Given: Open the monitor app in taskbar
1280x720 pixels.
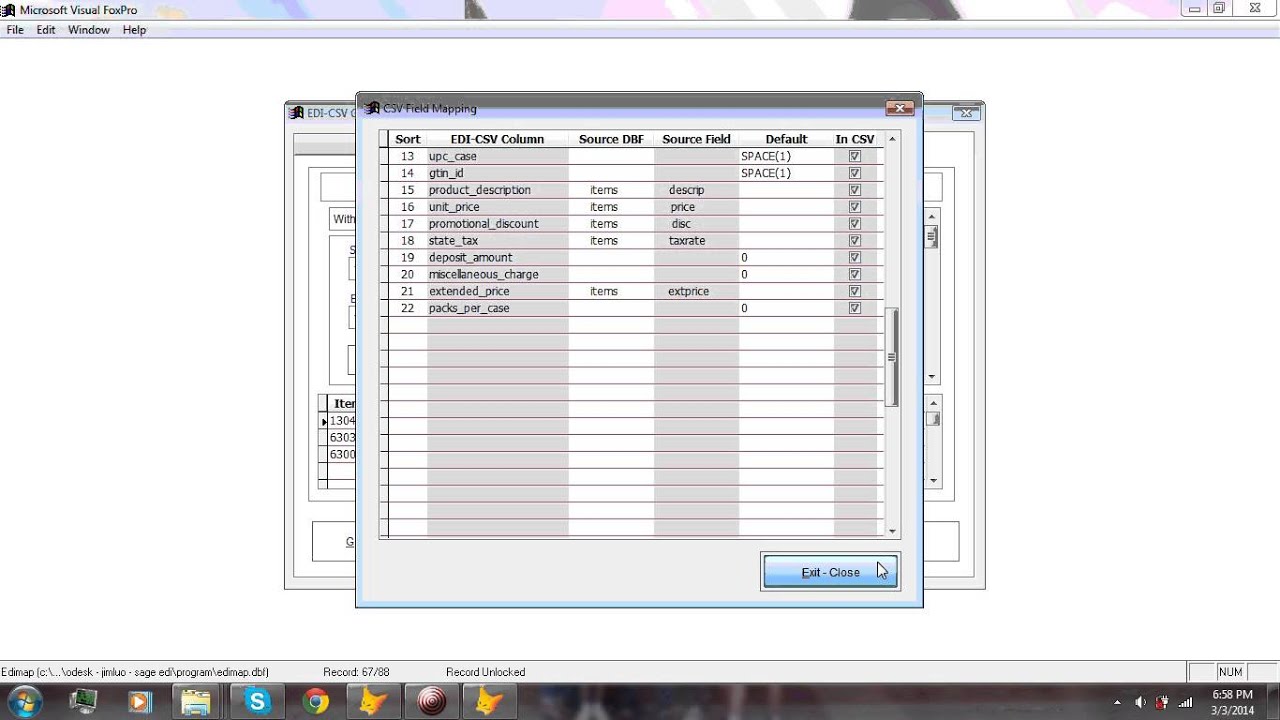Looking at the screenshot, I should [x=84, y=702].
